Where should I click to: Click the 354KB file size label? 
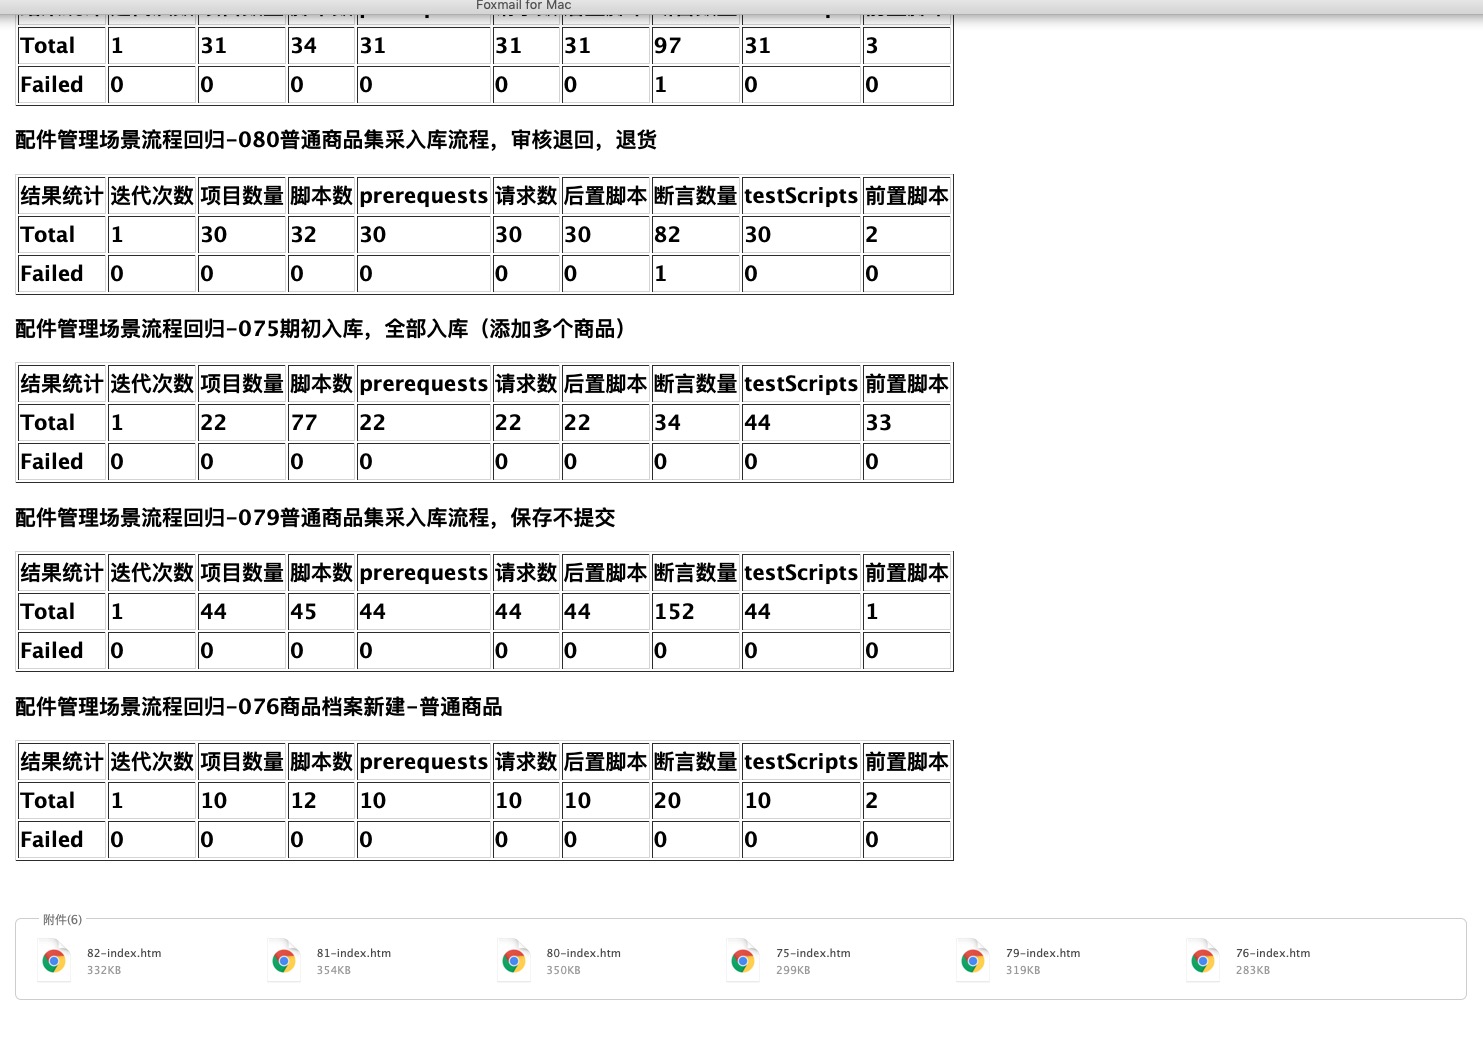click(334, 970)
